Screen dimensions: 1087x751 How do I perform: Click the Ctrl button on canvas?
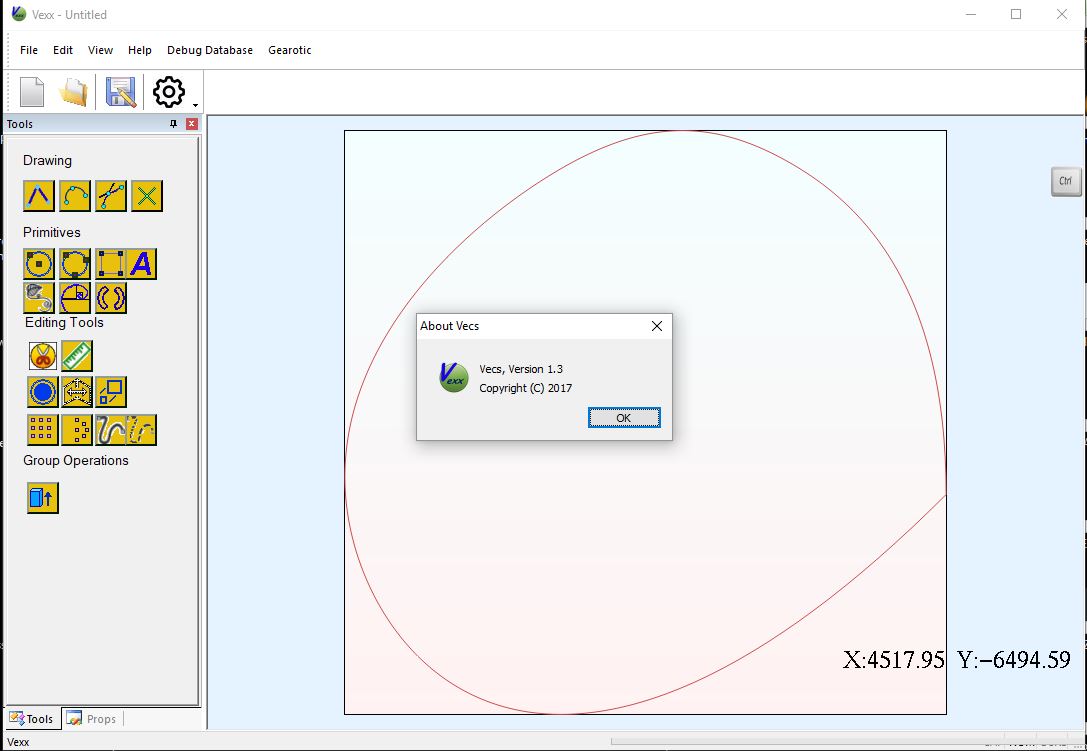(x=1066, y=181)
